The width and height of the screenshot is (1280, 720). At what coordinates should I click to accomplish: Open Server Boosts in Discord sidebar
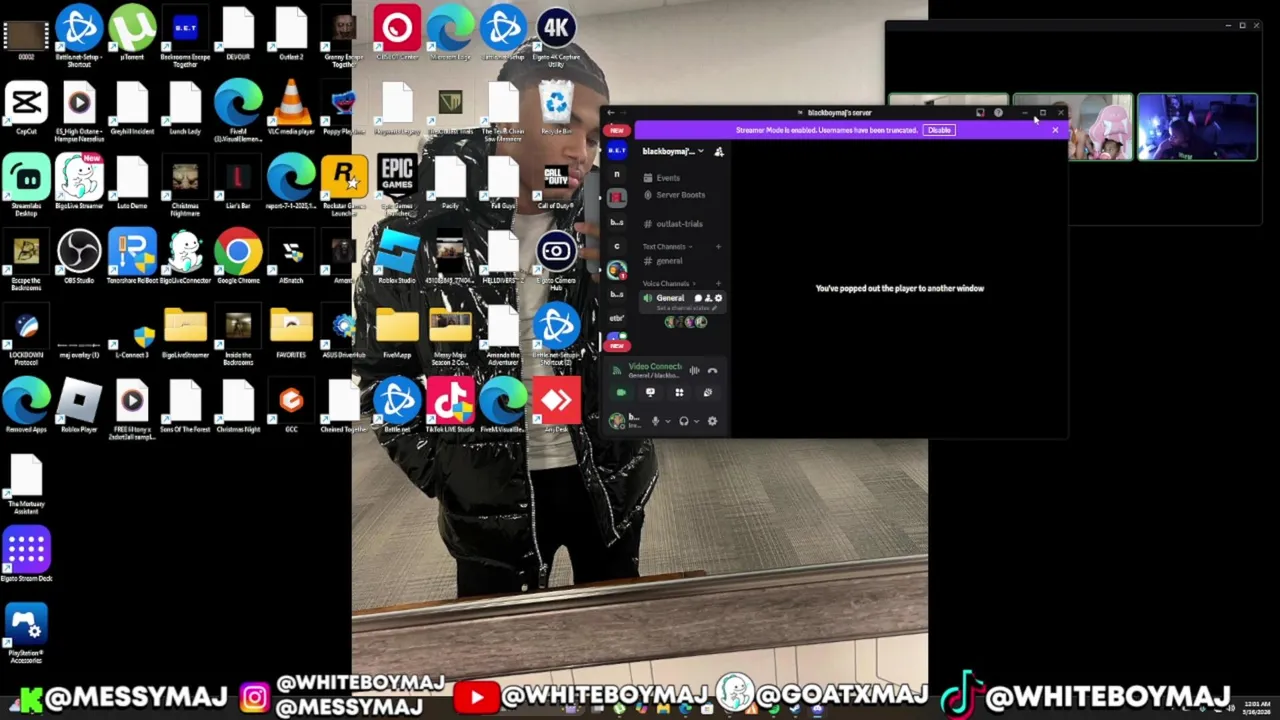click(675, 195)
